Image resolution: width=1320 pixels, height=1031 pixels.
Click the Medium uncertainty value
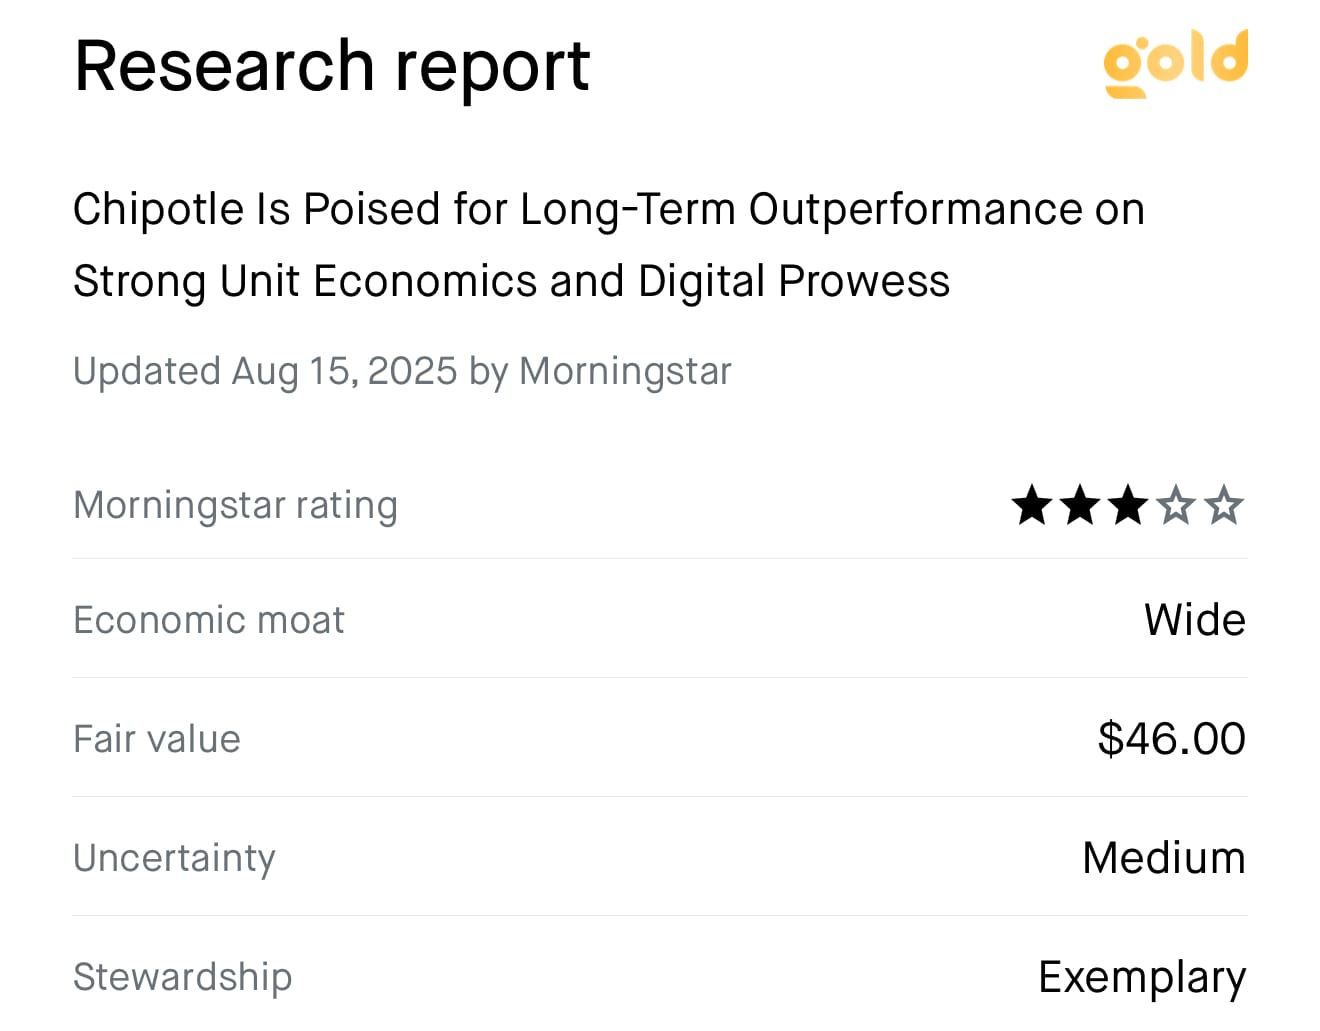pyautogui.click(x=1165, y=858)
